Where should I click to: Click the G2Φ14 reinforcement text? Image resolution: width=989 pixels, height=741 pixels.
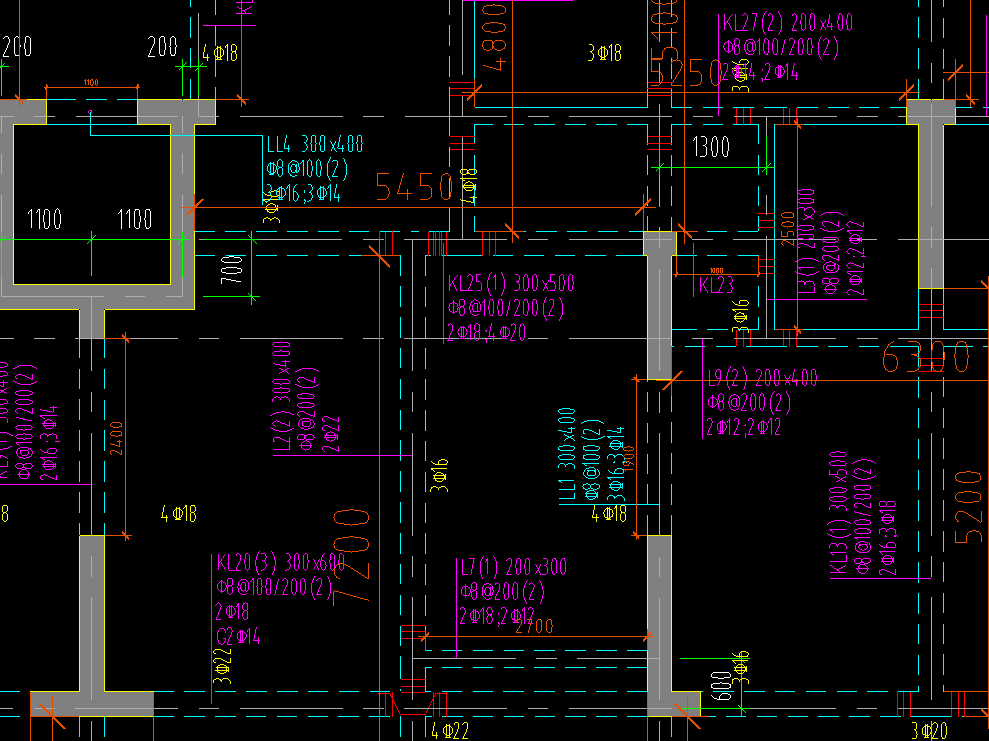[238, 636]
